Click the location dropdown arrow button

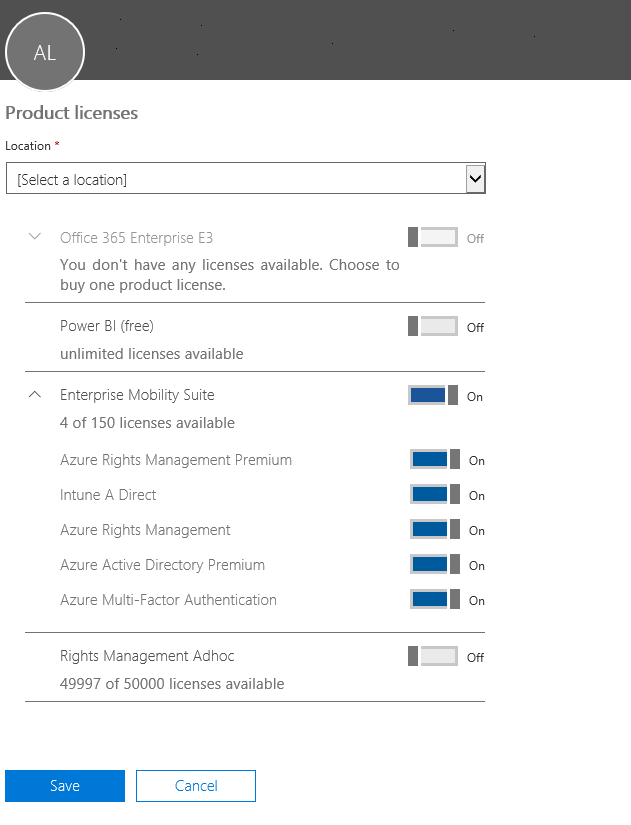[475, 179]
